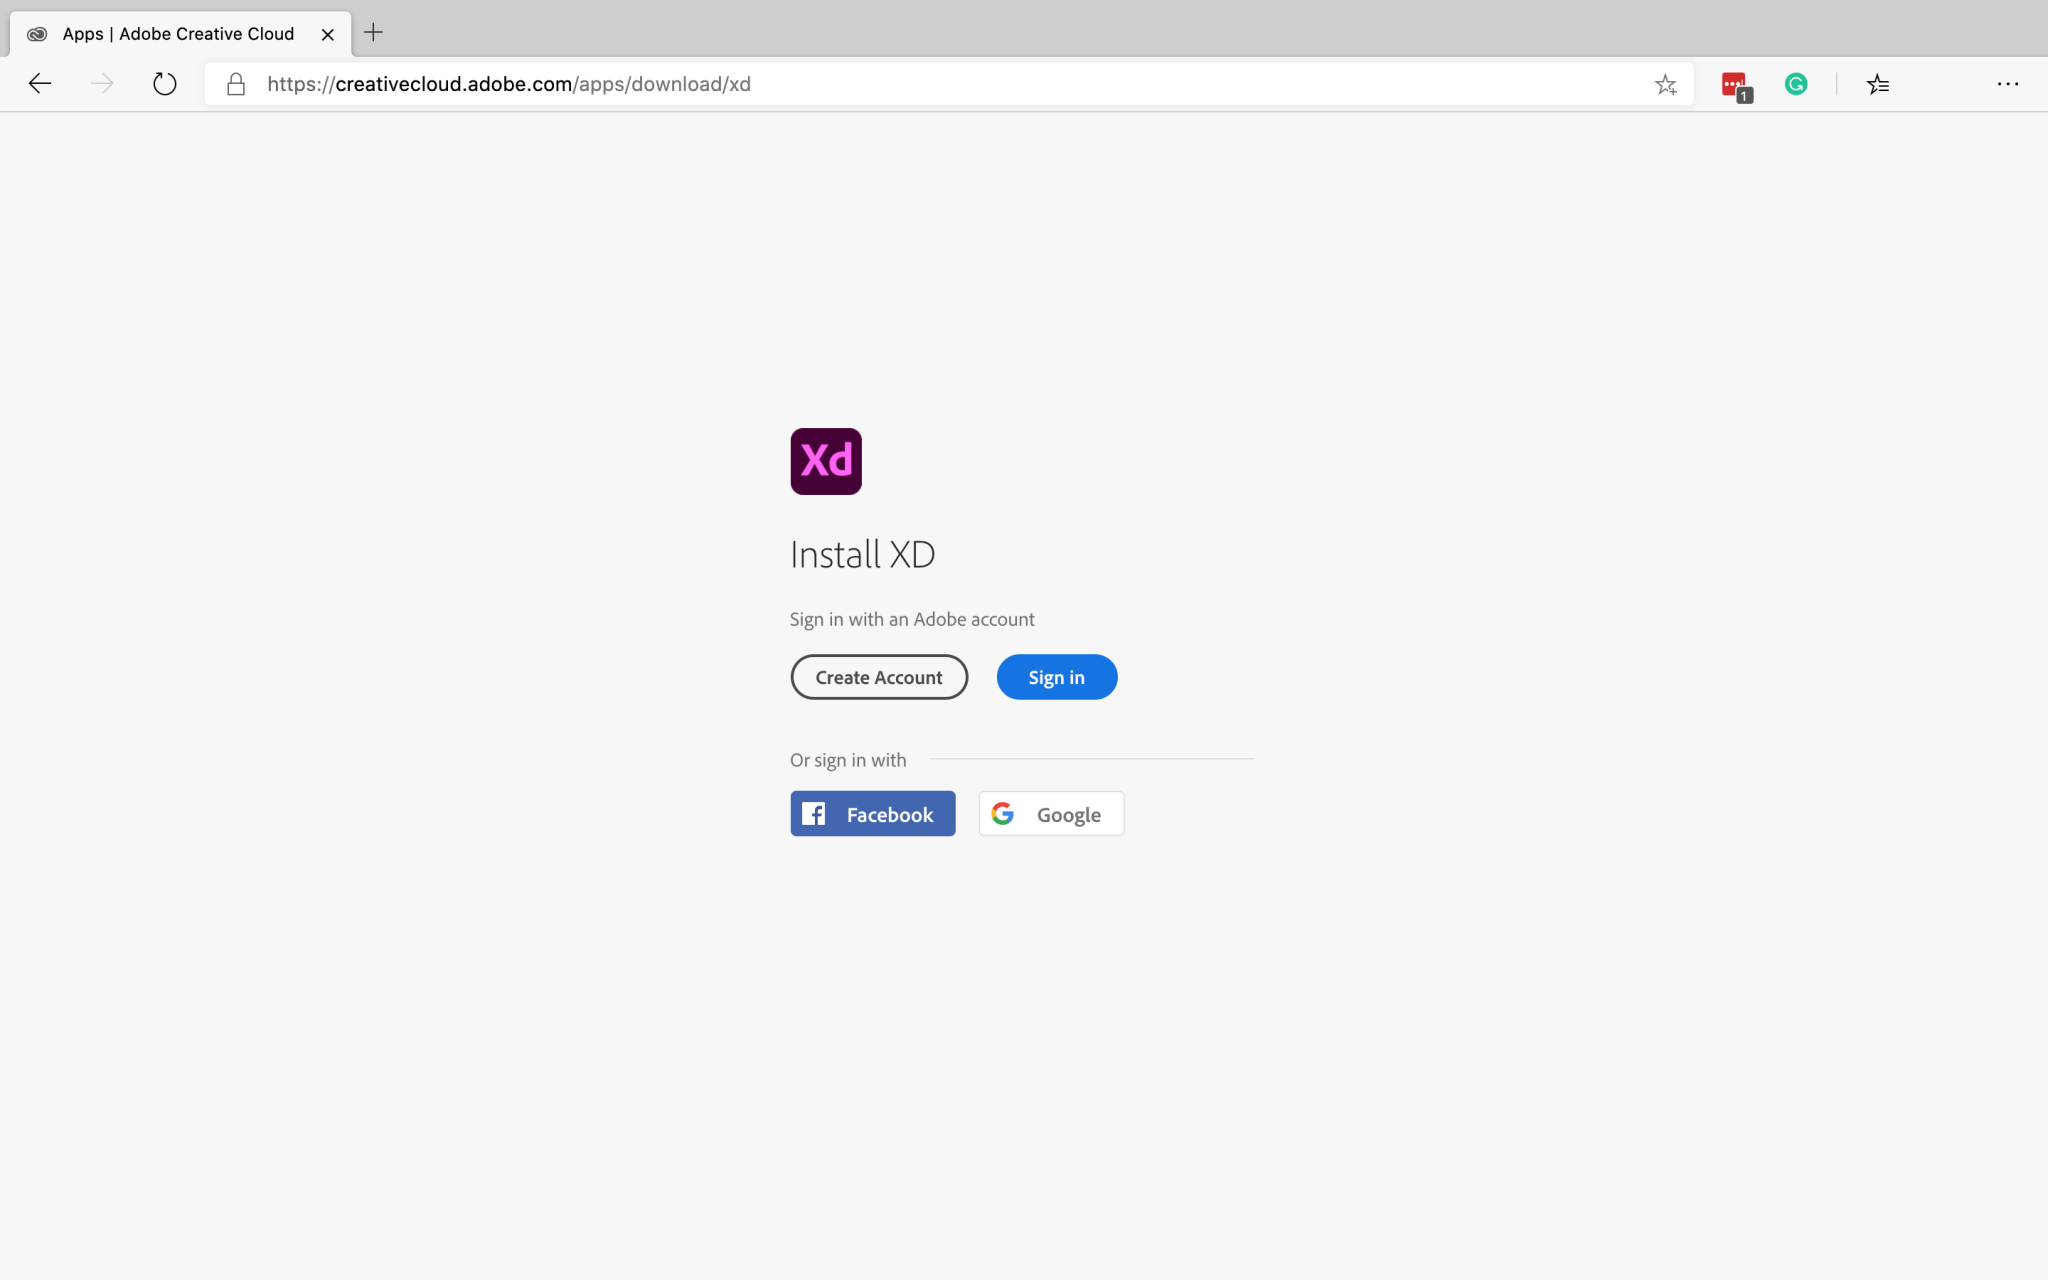Open the browser settings ellipsis menu
Screen dimensions: 2048x1280
pyautogui.click(x=2008, y=84)
